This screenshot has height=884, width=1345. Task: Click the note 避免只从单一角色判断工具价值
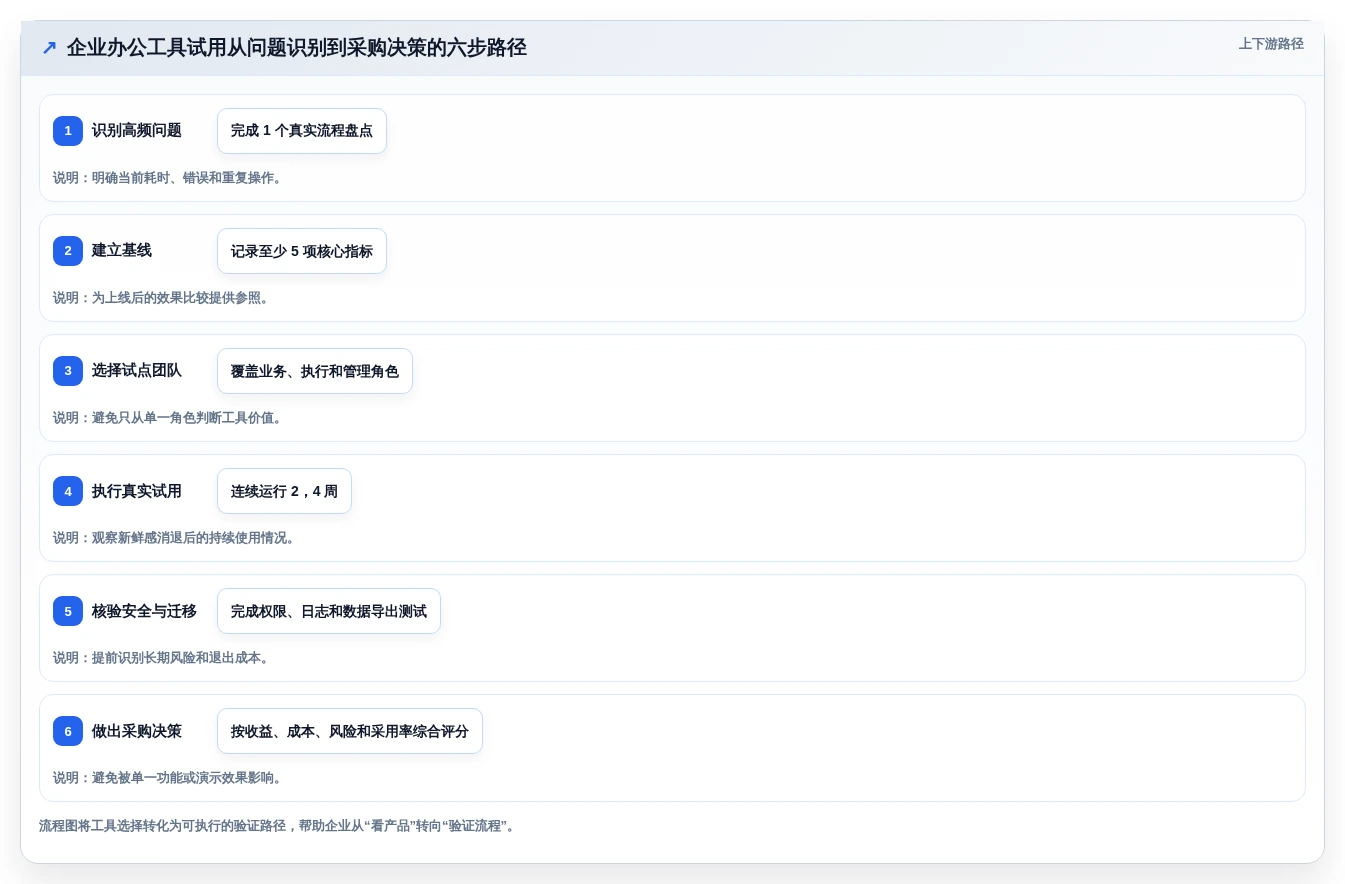coord(168,418)
